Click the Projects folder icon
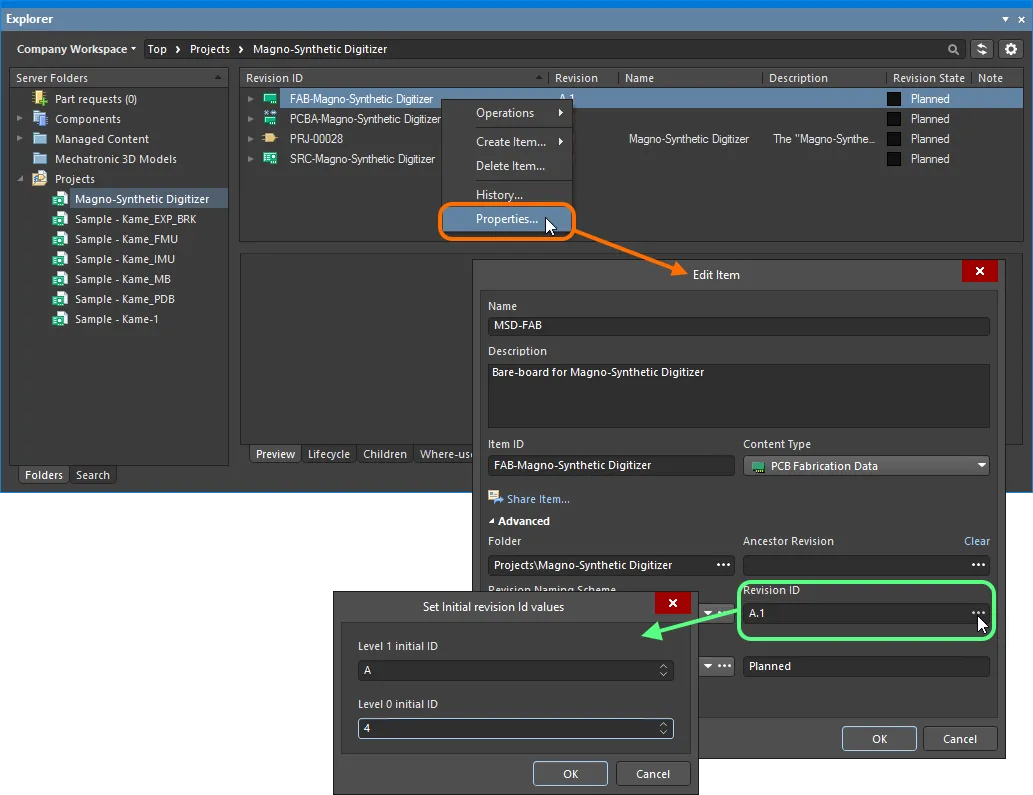1033x795 pixels. point(40,178)
